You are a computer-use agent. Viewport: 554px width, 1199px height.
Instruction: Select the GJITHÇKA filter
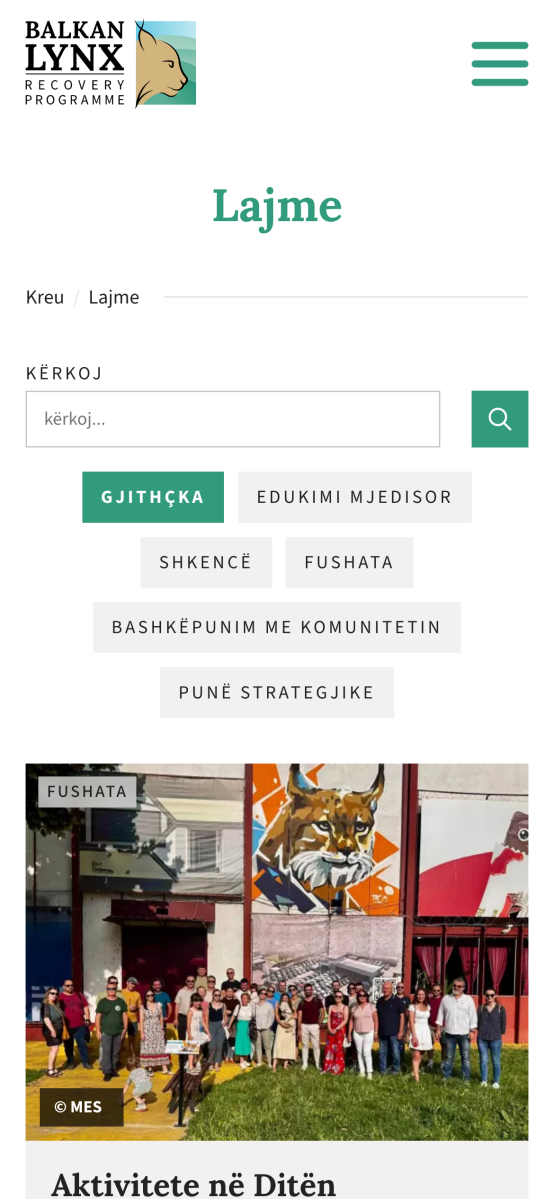coord(153,497)
